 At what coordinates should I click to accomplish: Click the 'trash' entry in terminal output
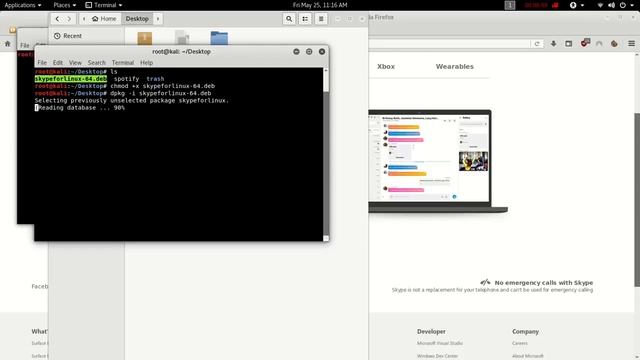point(155,79)
